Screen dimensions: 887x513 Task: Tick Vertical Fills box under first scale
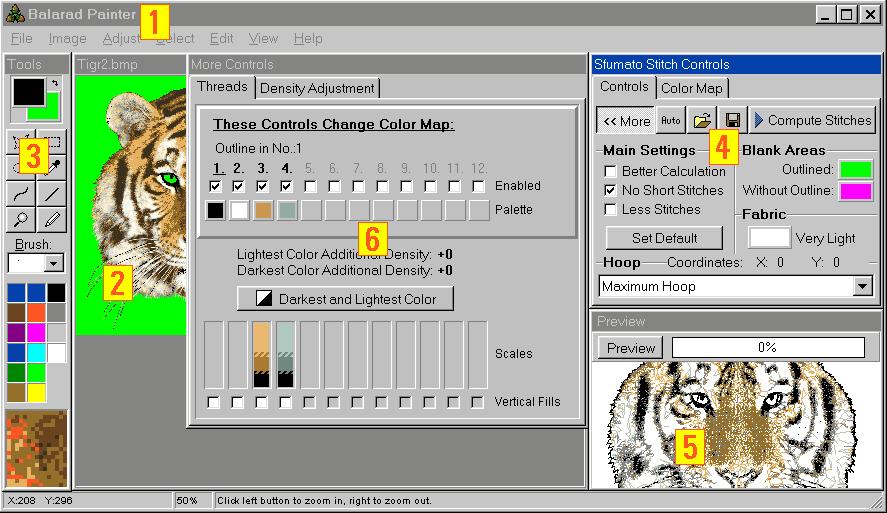coord(213,402)
